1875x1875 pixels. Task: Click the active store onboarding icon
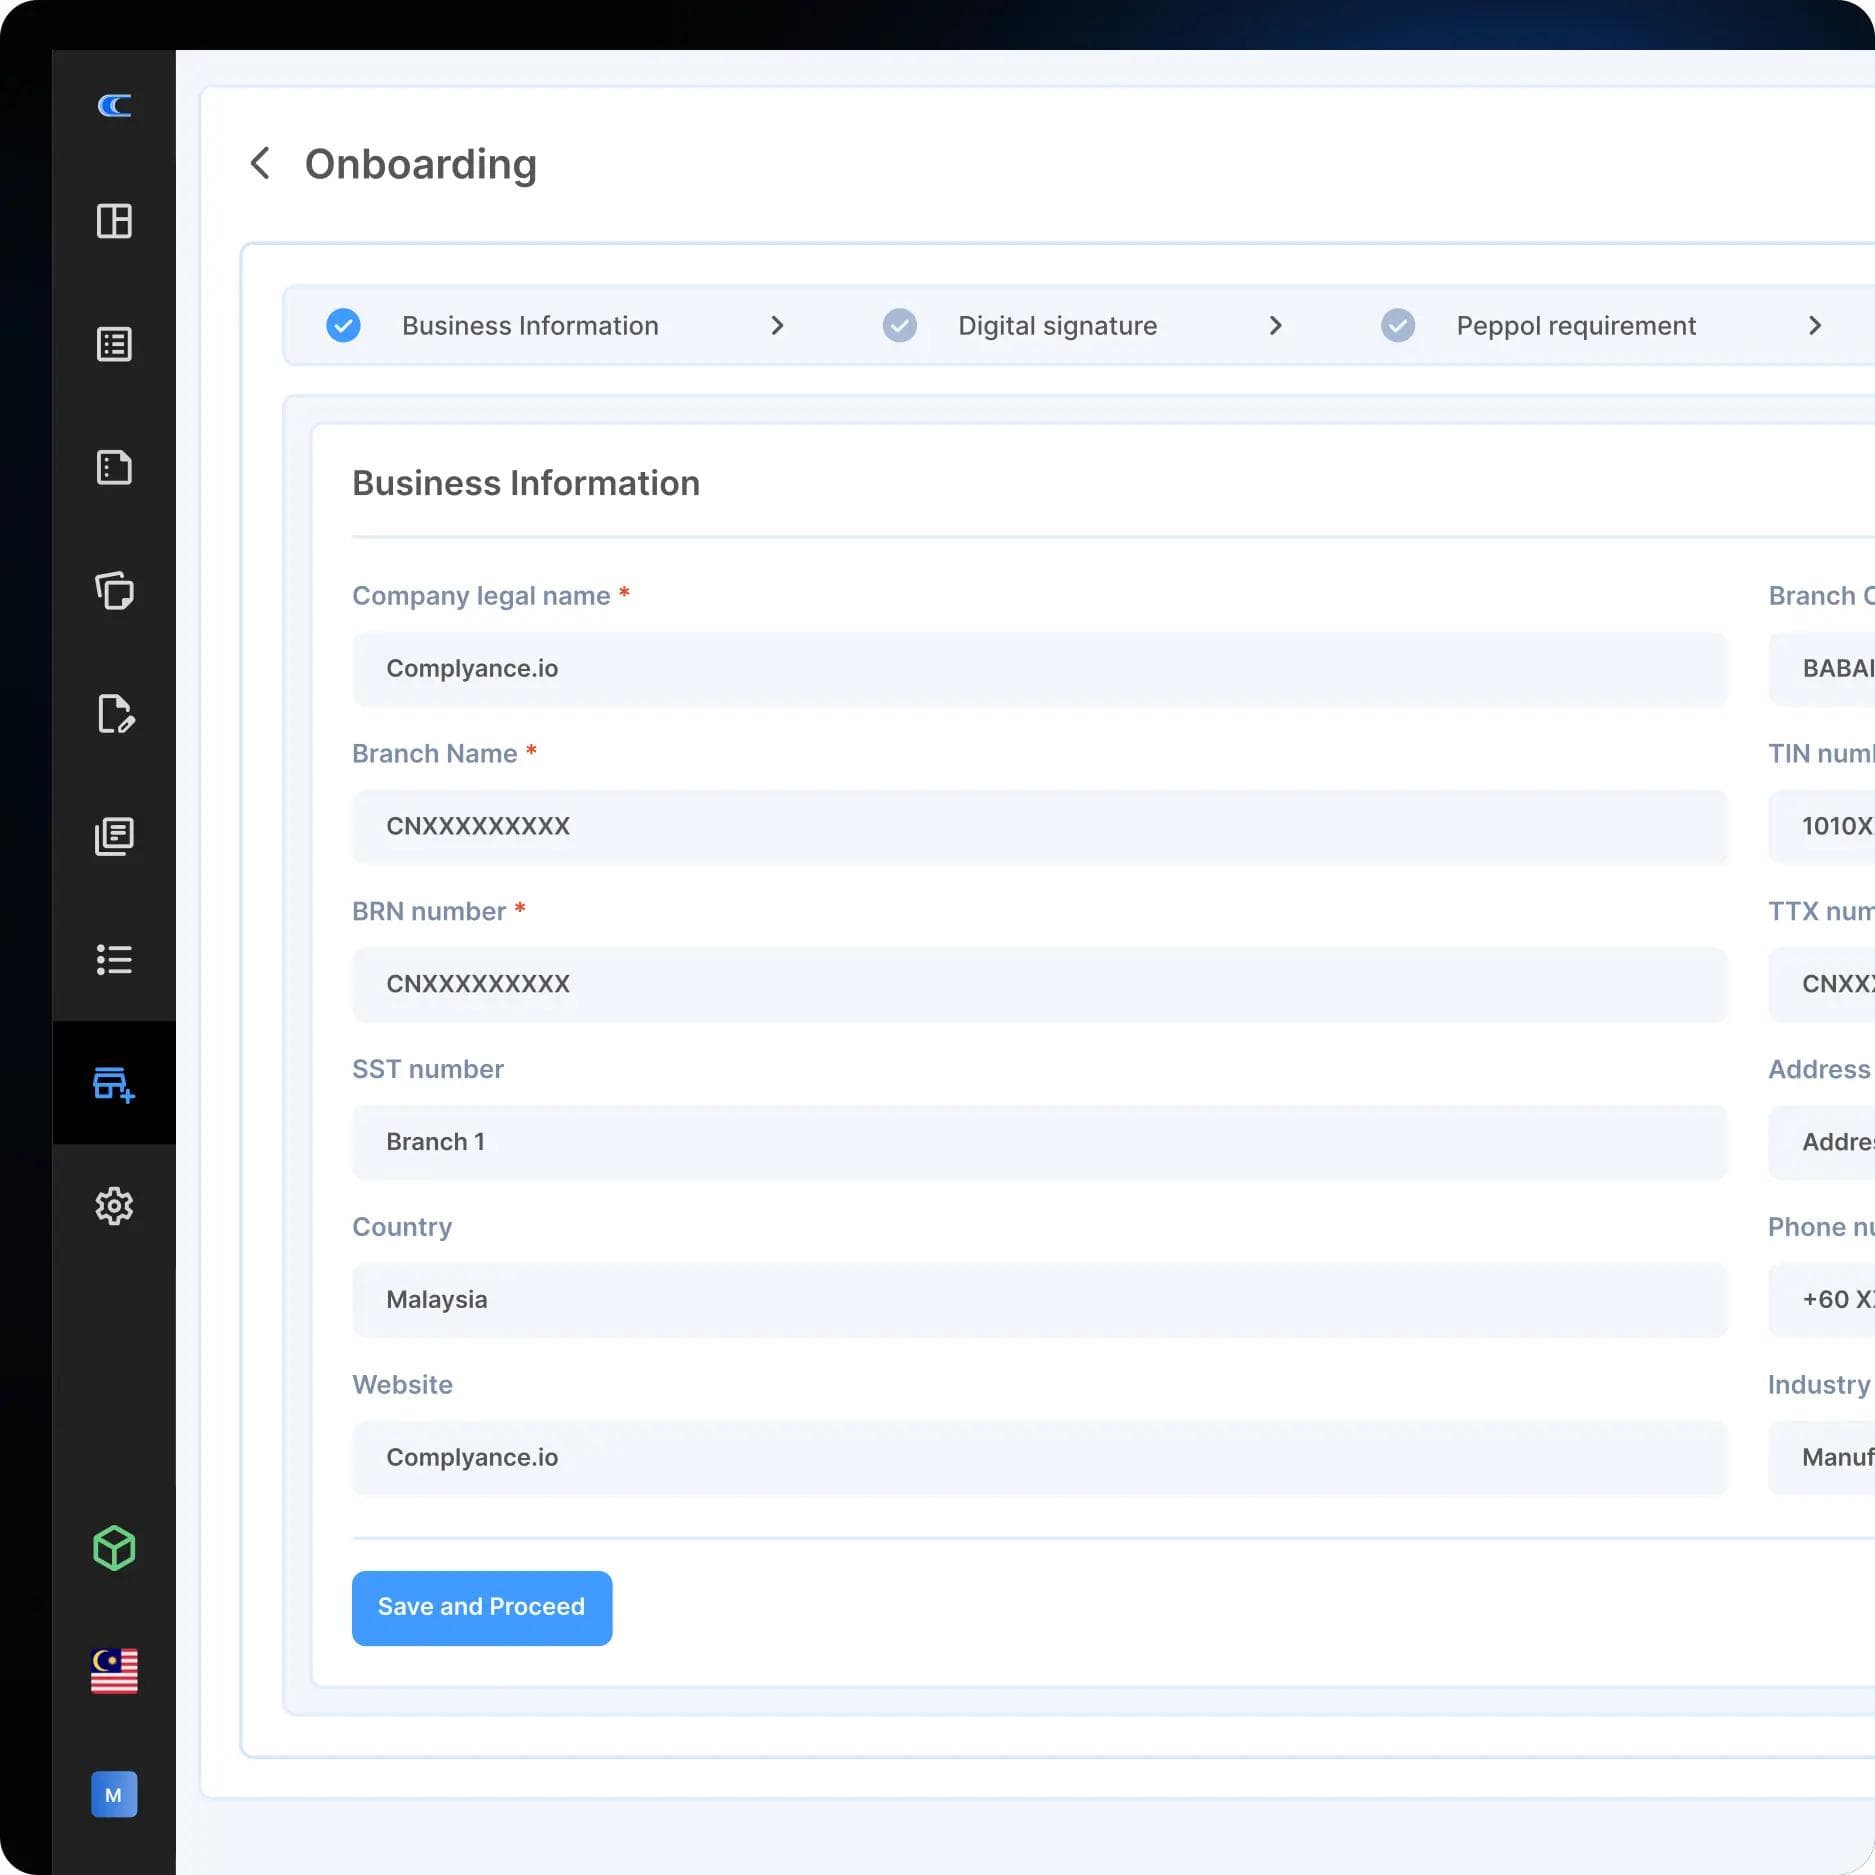pyautogui.click(x=114, y=1085)
